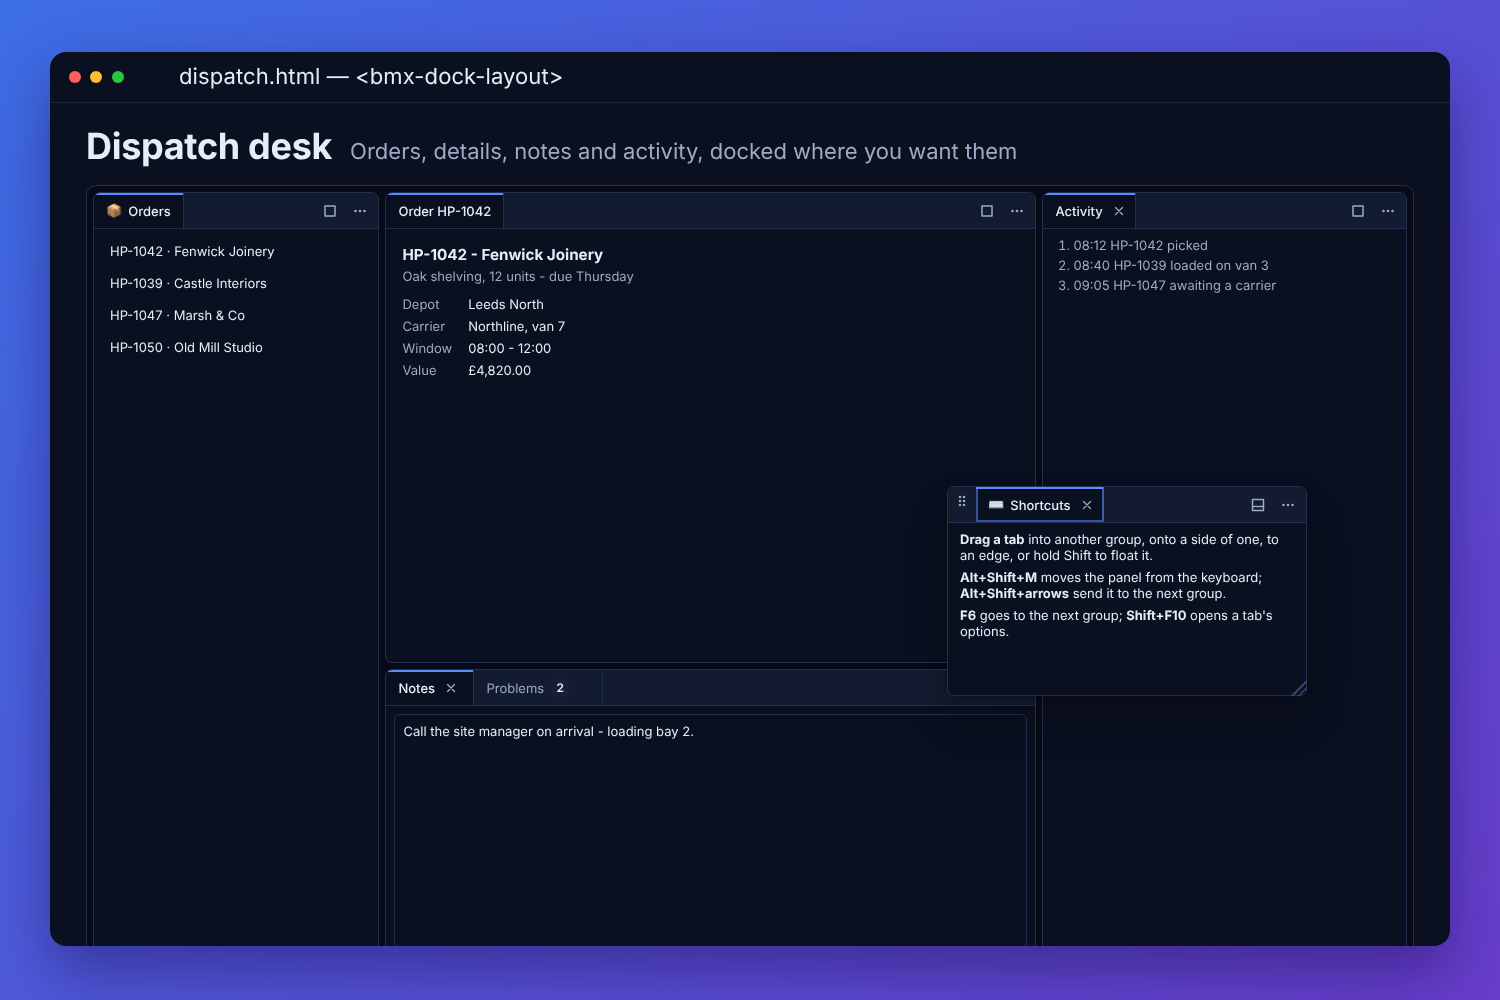
Task: Dock the floating Shortcuts panel
Action: click(x=1258, y=505)
